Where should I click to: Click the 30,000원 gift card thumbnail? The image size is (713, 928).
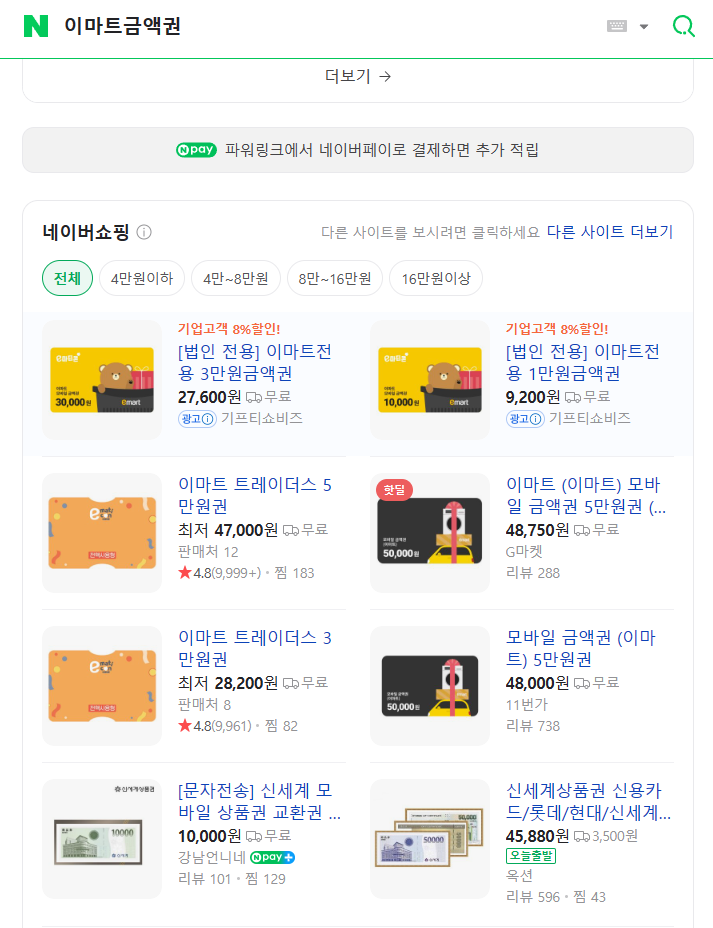(102, 380)
